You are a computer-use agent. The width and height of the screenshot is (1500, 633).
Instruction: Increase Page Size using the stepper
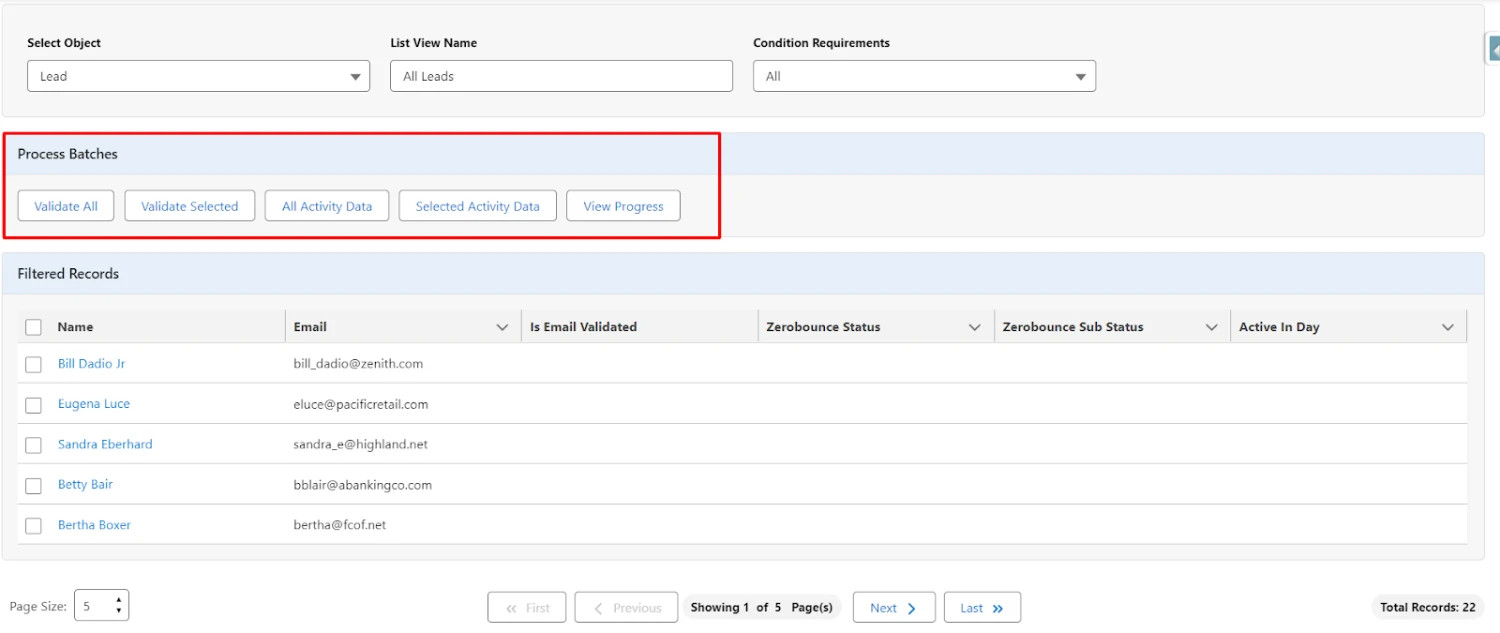(117, 601)
